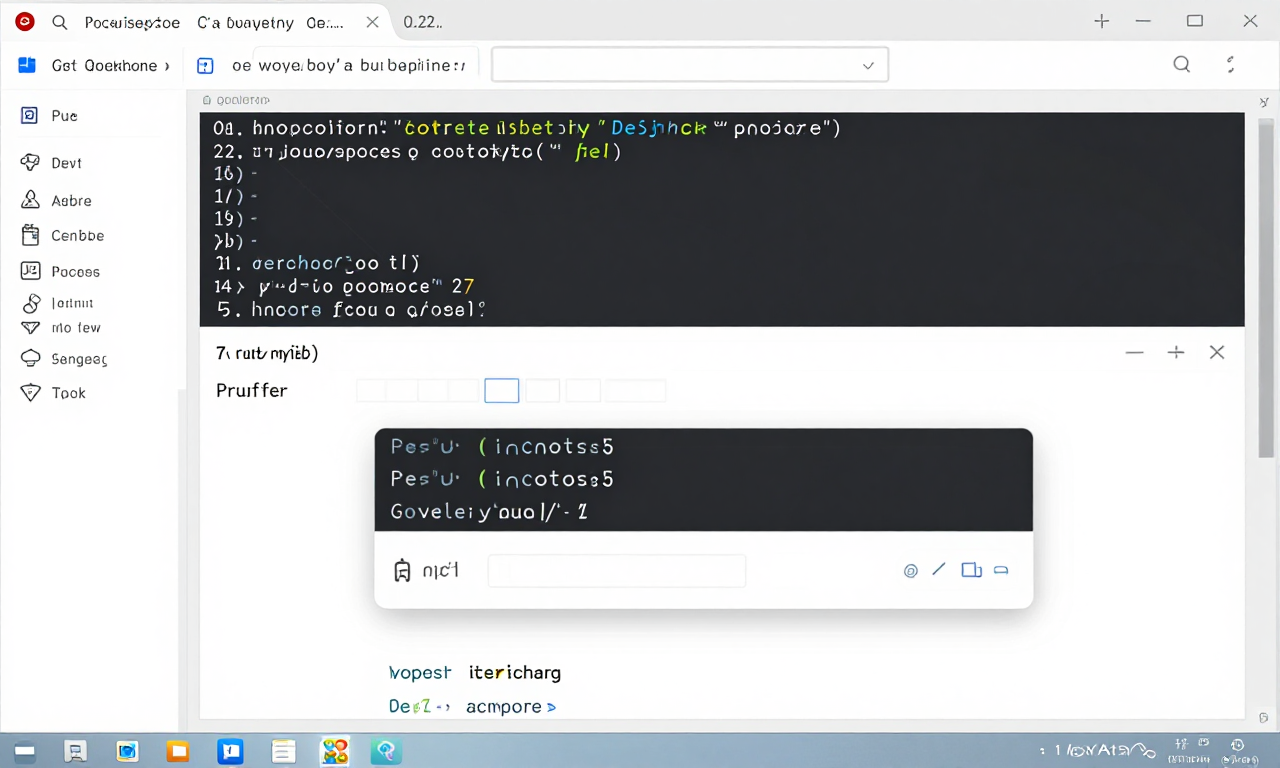Open the vertical dots more-options menu

coord(1230,65)
